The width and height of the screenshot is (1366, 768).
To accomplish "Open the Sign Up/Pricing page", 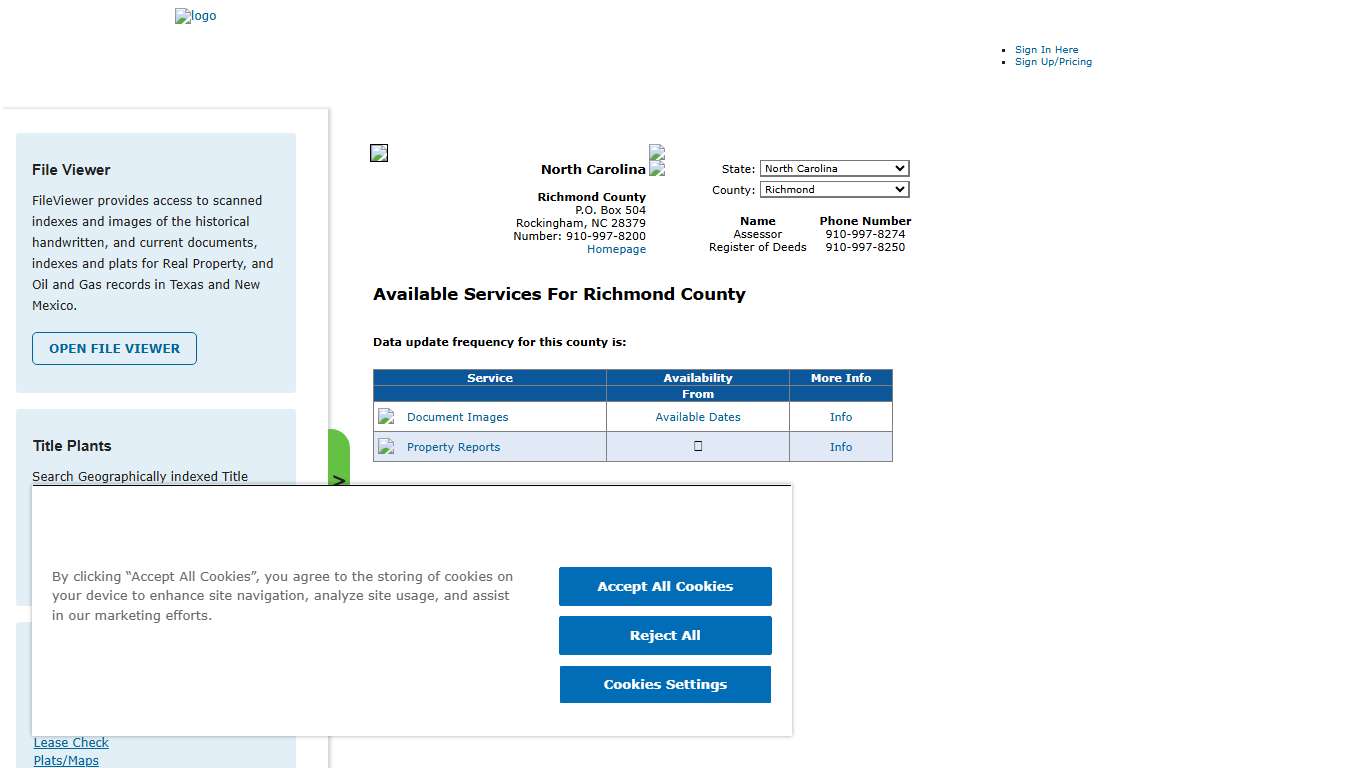I will pos(1053,62).
